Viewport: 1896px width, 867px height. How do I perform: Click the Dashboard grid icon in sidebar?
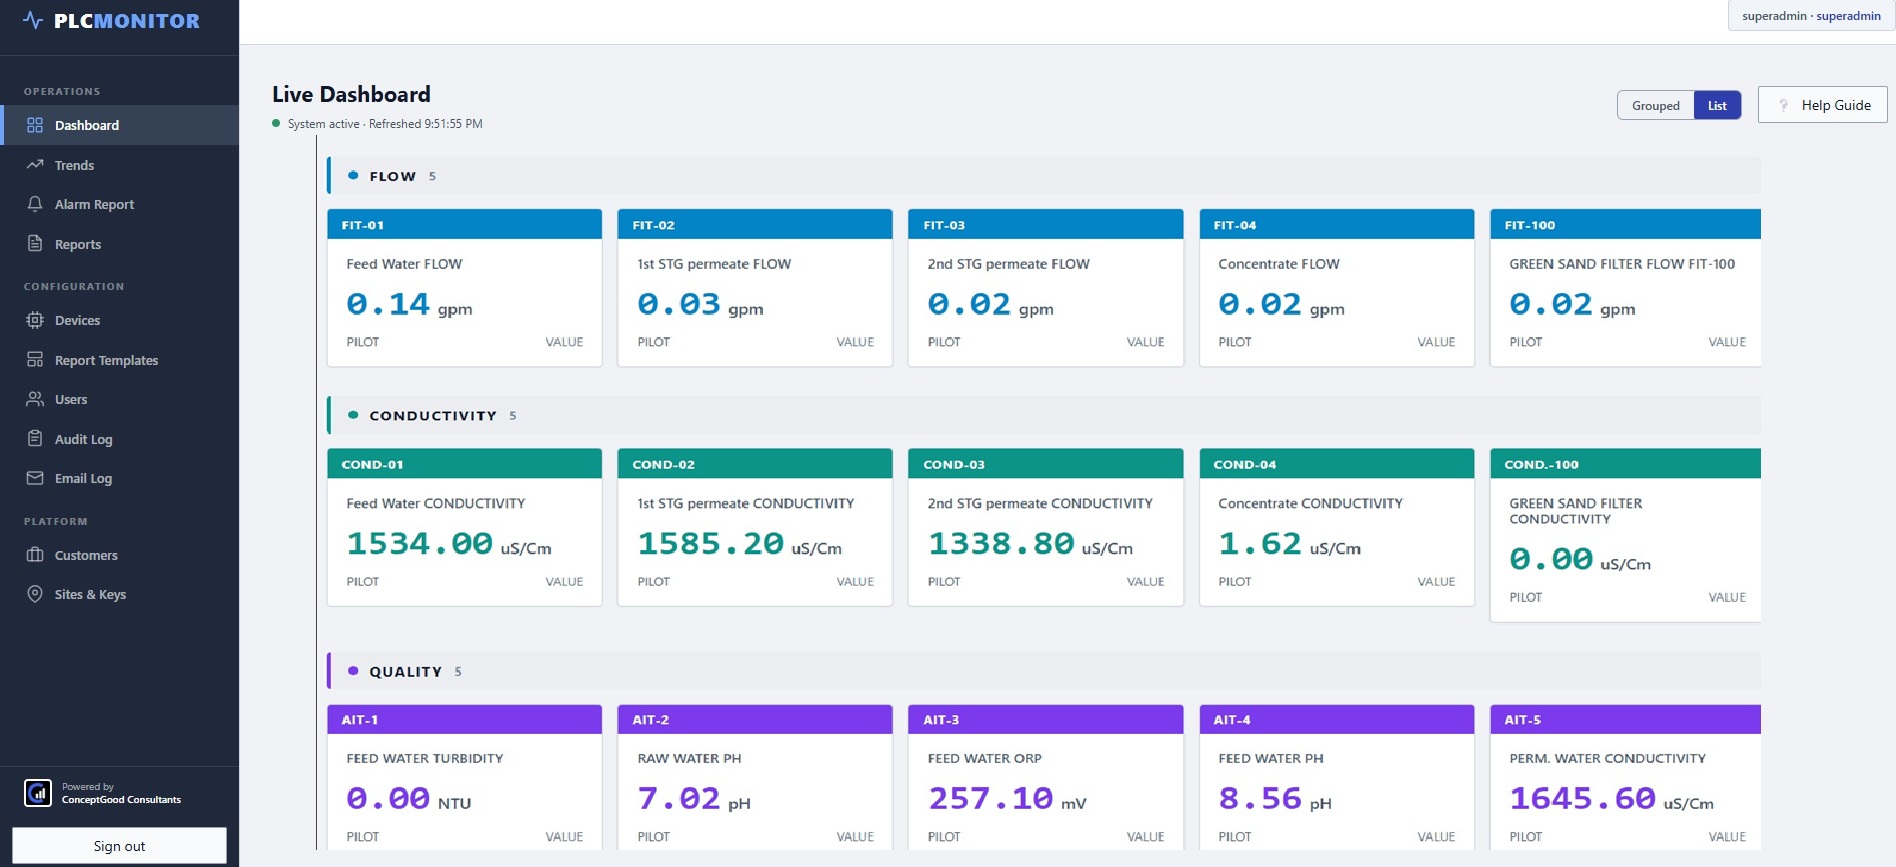[35, 125]
